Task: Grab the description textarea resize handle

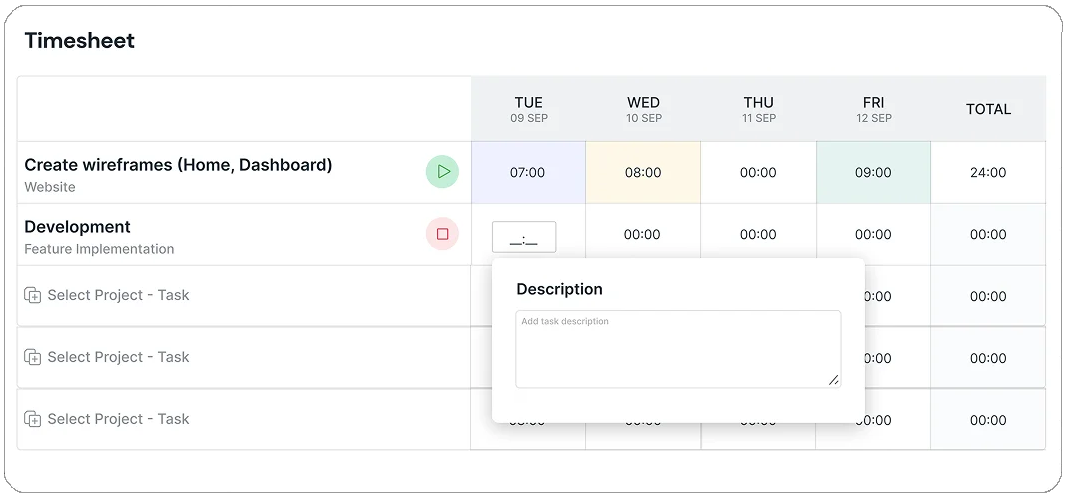Action: pyautogui.click(x=834, y=380)
